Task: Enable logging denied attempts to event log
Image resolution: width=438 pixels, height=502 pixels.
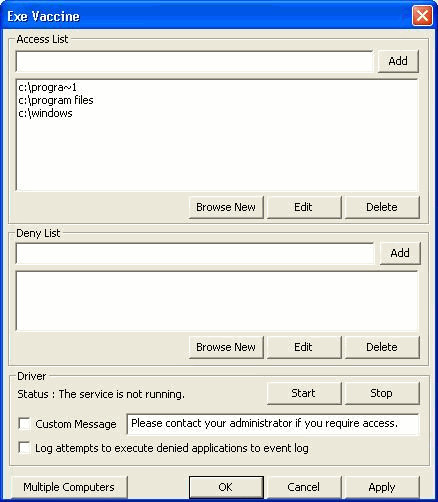Action: pos(24,448)
